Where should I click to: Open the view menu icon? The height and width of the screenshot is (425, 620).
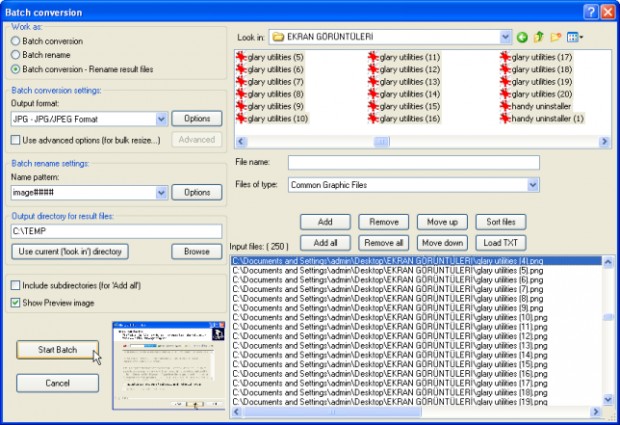(575, 37)
